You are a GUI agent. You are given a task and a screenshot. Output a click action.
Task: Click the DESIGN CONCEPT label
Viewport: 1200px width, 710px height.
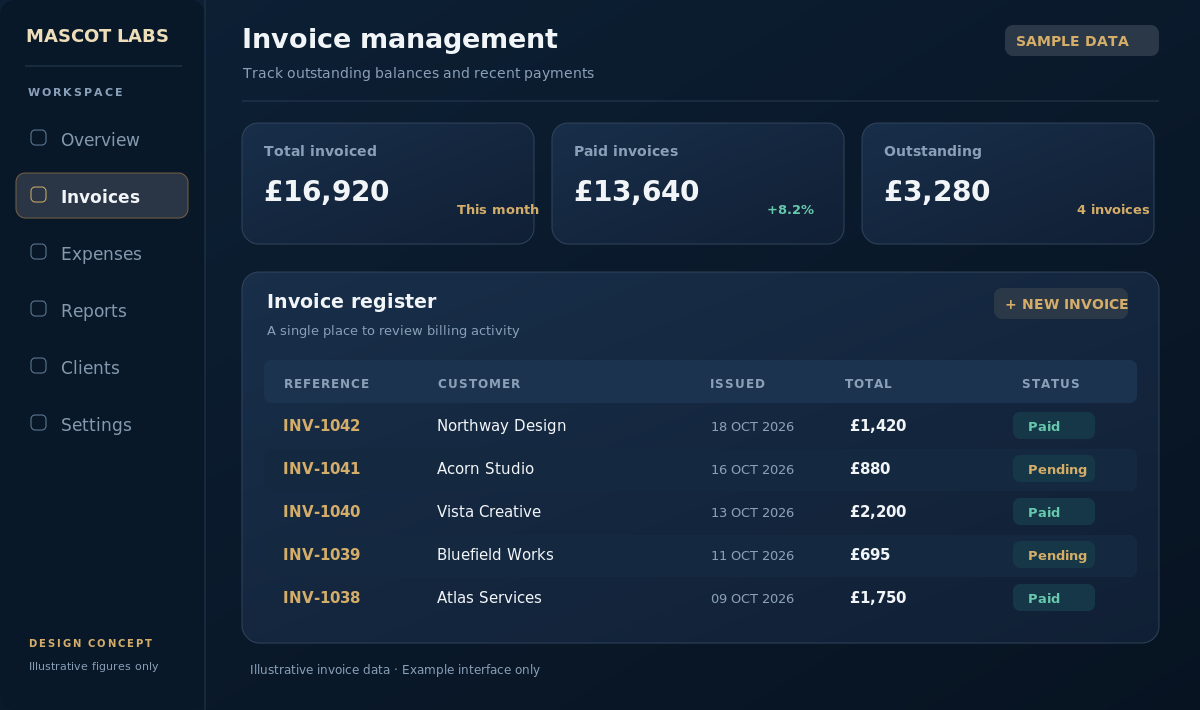coord(91,644)
